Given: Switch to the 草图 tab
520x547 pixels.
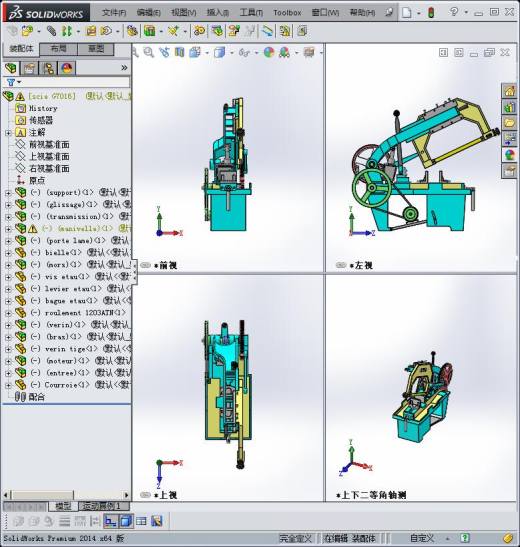Looking at the screenshot, I should click(x=96, y=49).
